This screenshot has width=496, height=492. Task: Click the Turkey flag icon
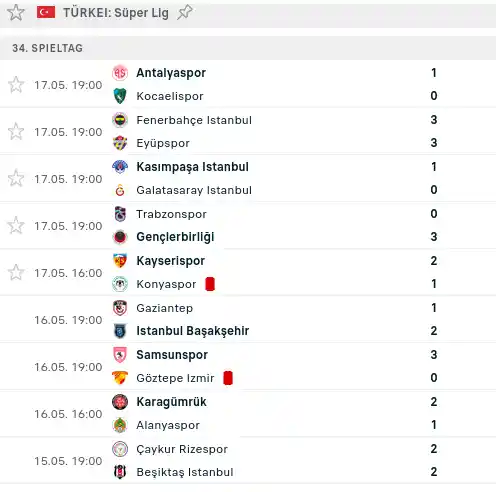click(46, 13)
